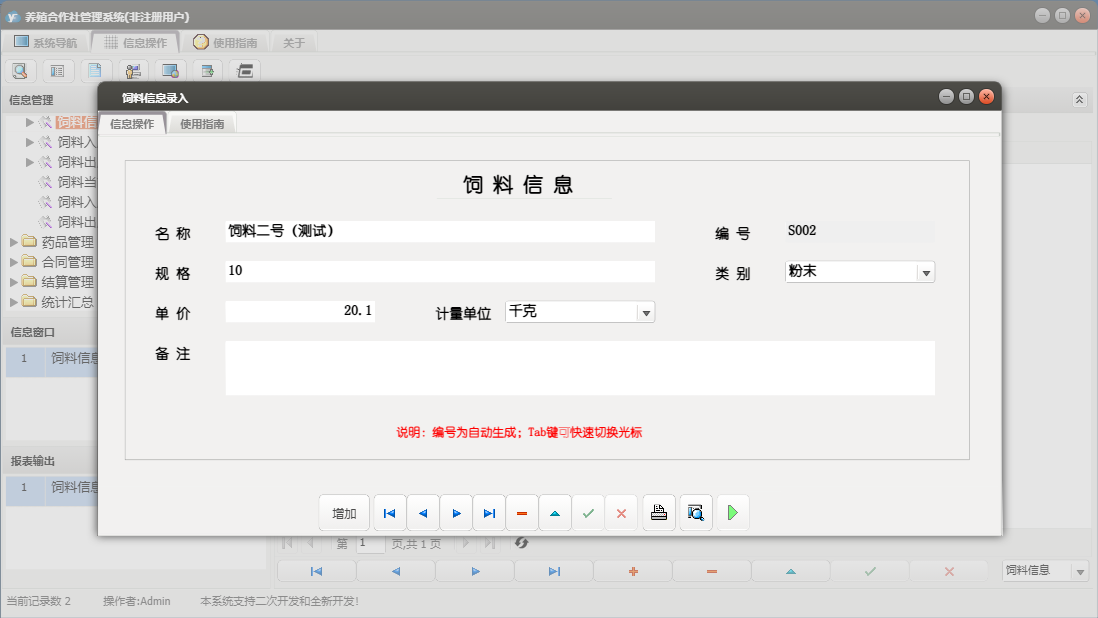Open the screen/chart icon in the toolbar
Image resolution: width=1098 pixels, height=618 pixels.
coord(170,70)
